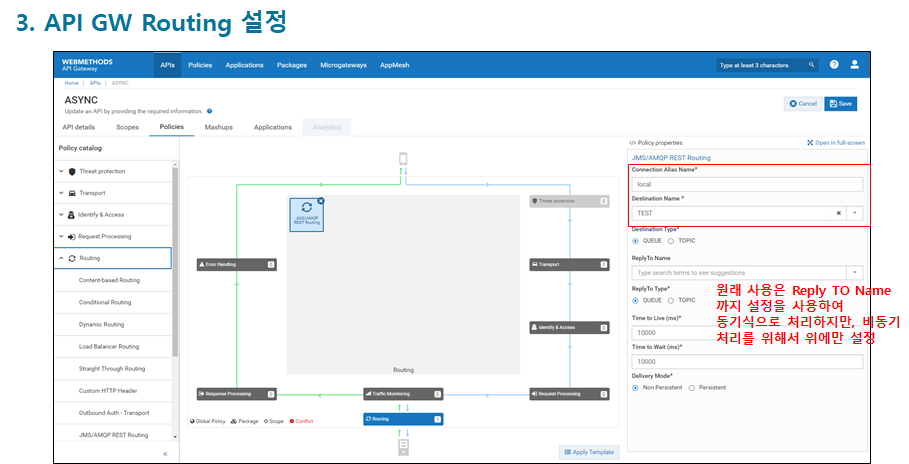The height and width of the screenshot is (464, 909).
Task: Select the Traffic Monitoring stage block
Action: tap(401, 394)
